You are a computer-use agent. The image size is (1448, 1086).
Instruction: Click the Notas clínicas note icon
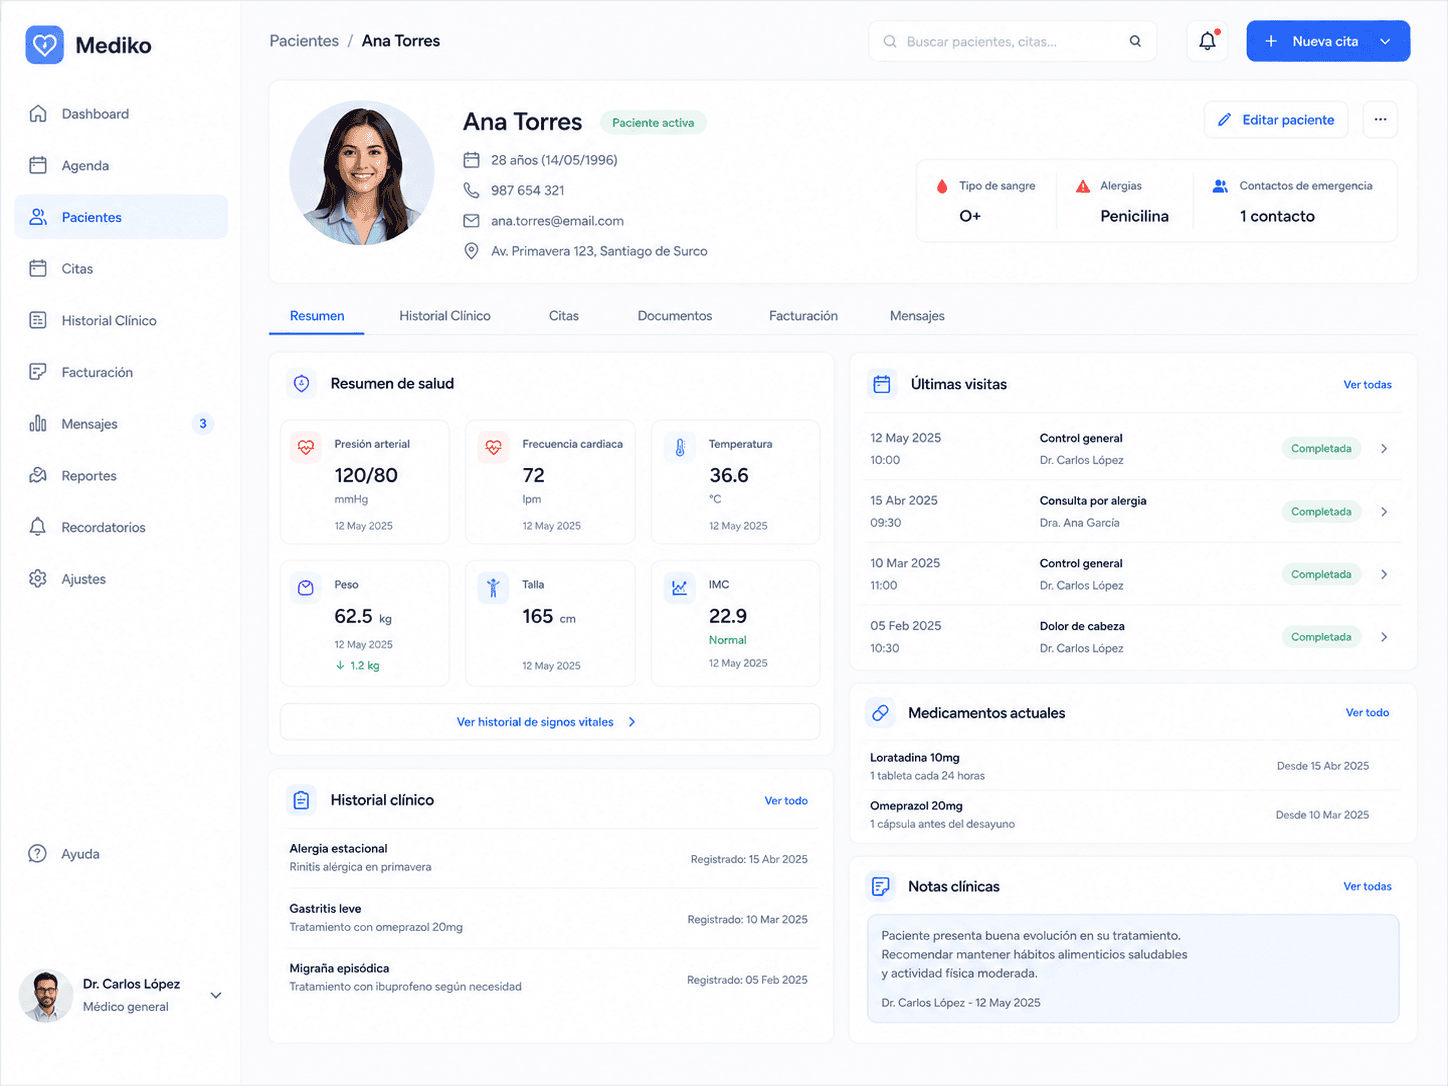(880, 887)
